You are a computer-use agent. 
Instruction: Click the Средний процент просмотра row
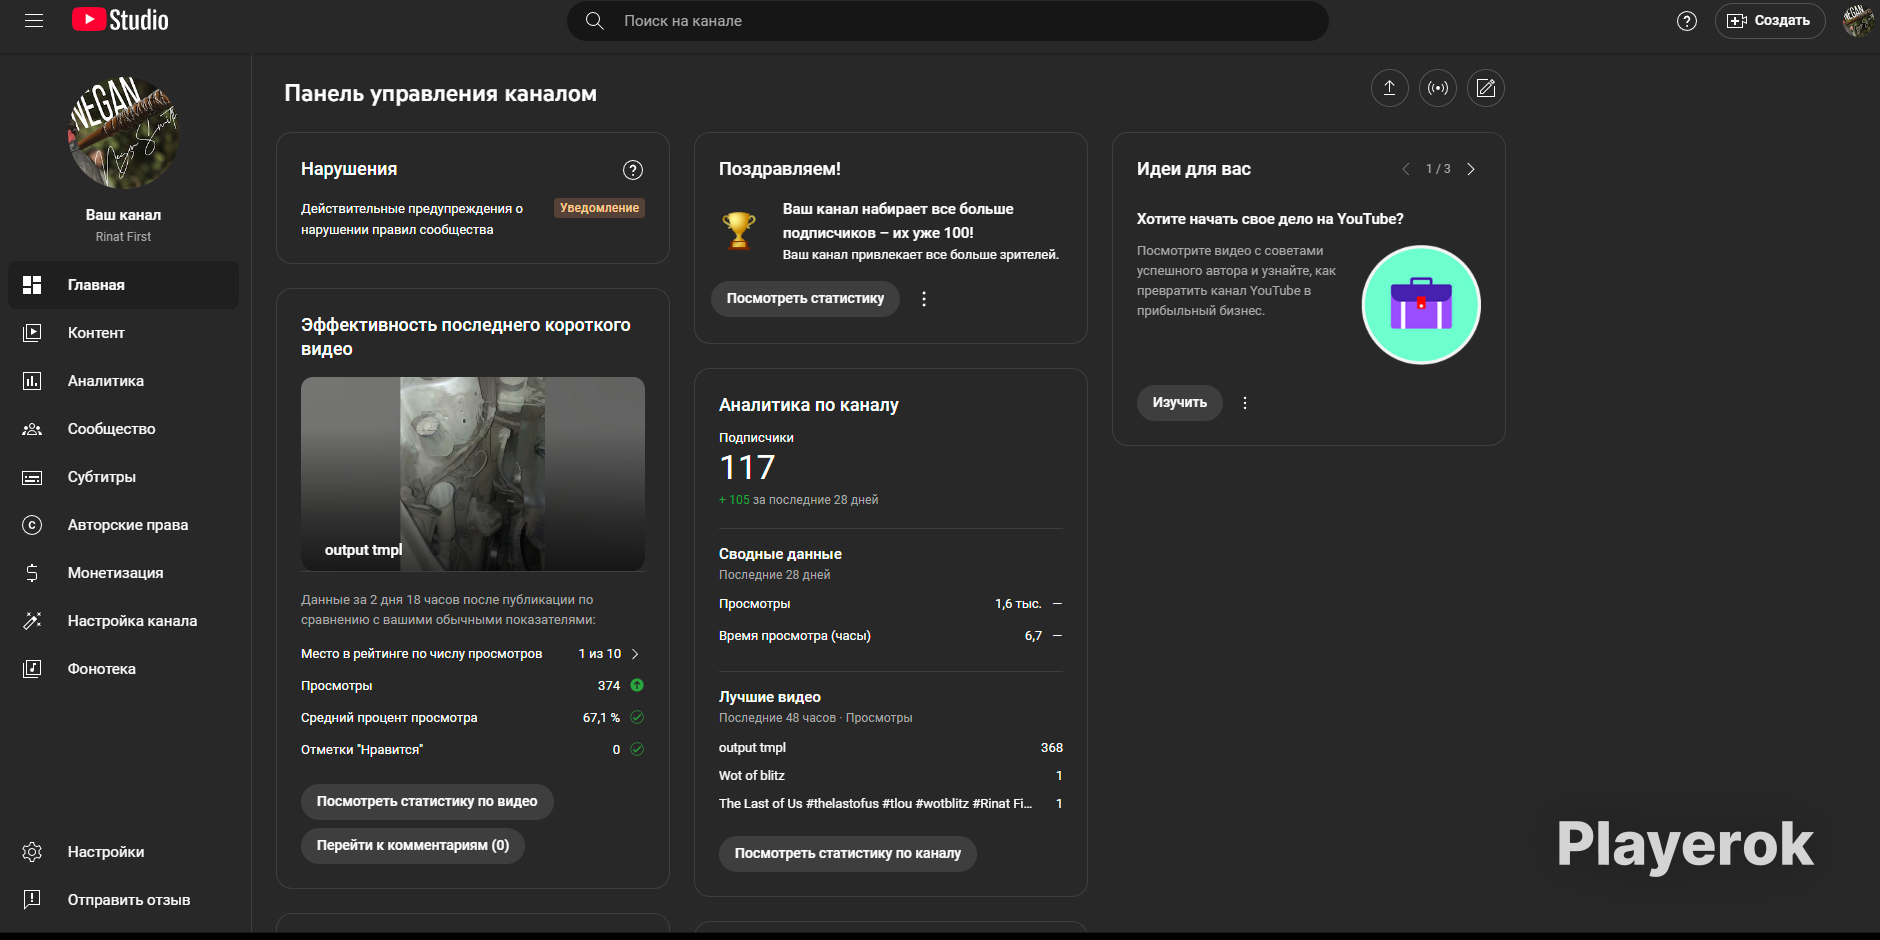[473, 718]
